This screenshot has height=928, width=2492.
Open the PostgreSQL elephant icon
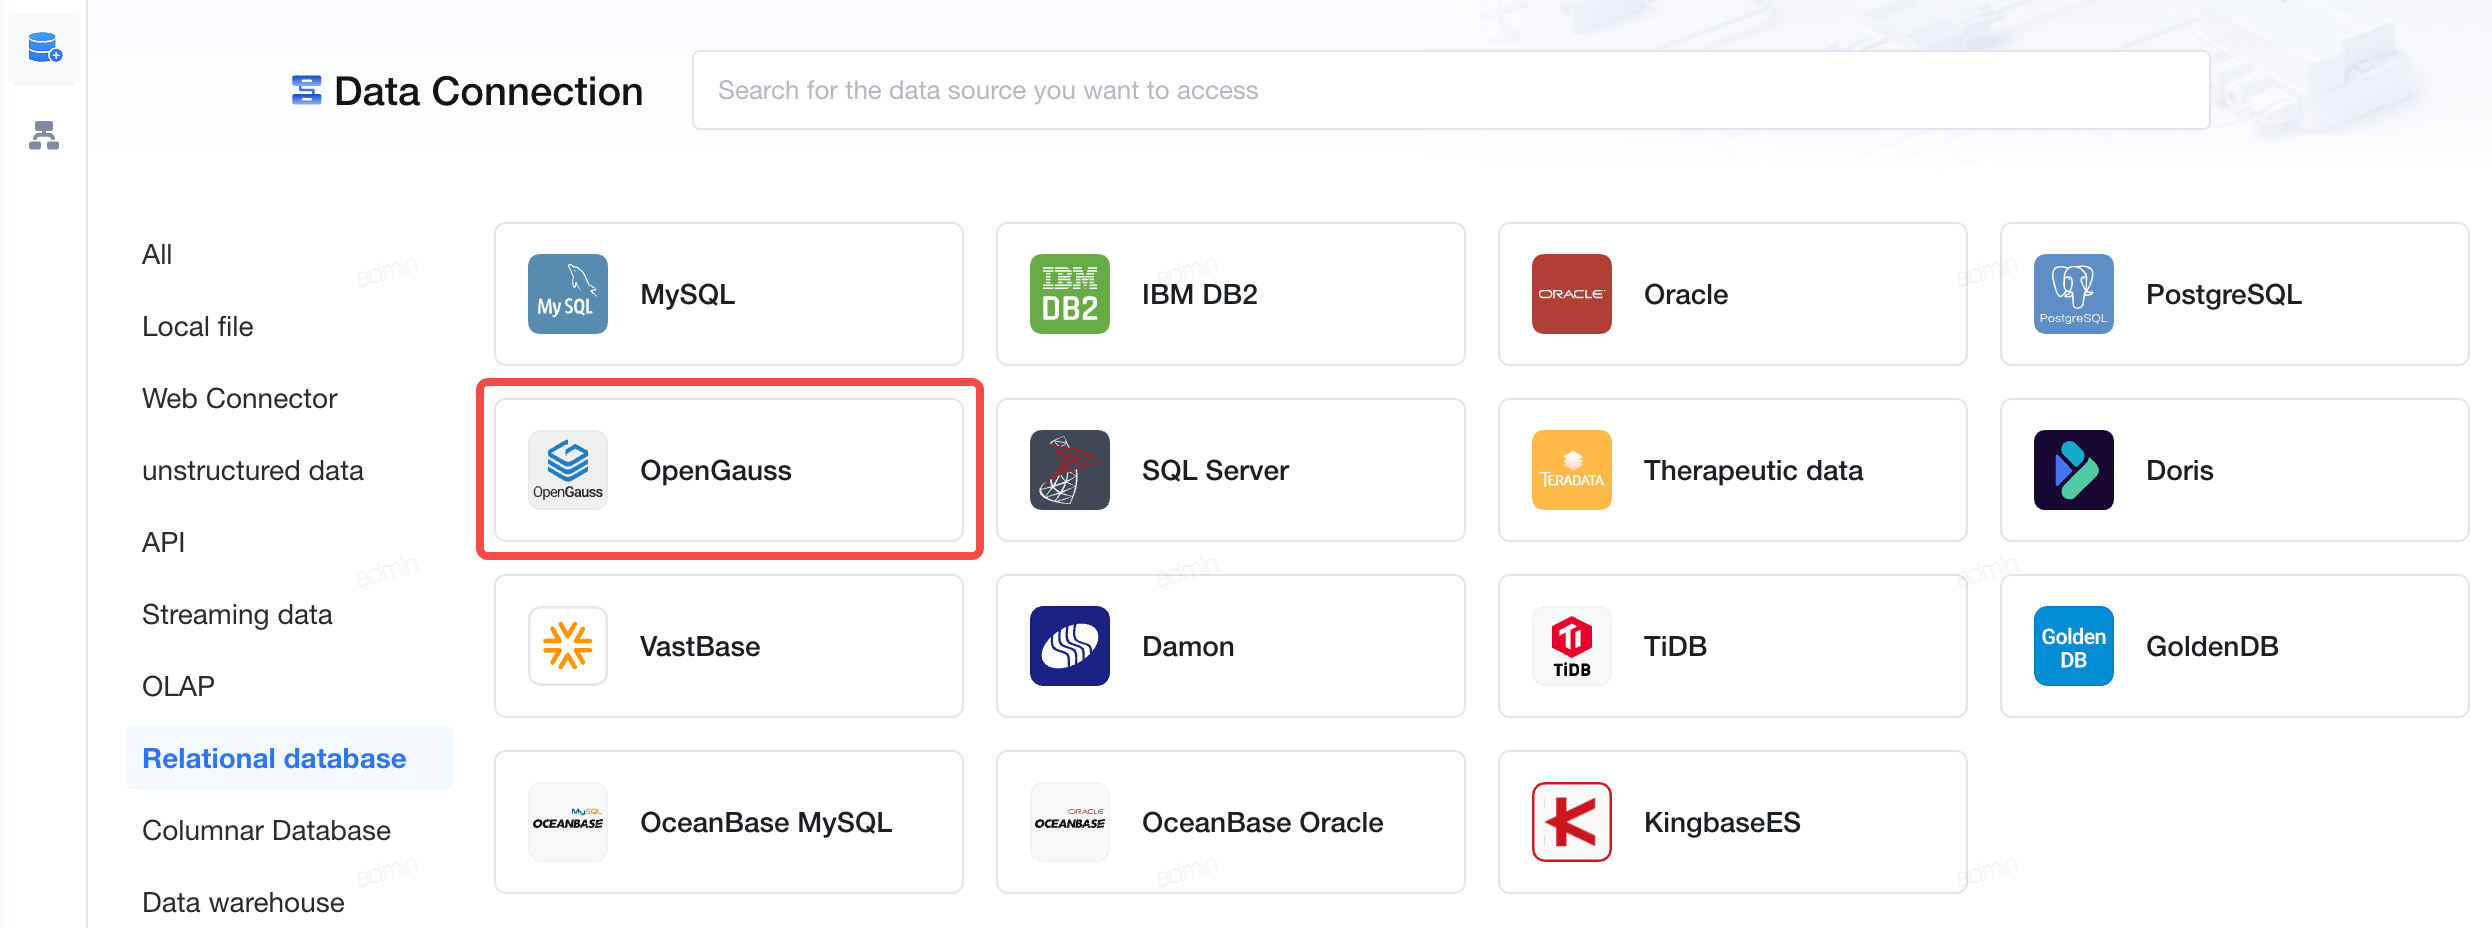(2074, 294)
